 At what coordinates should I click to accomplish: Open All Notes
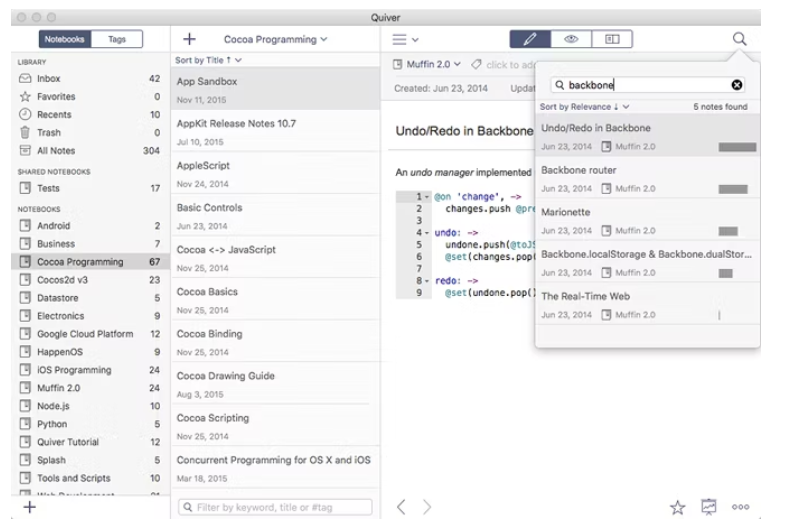coord(90,150)
